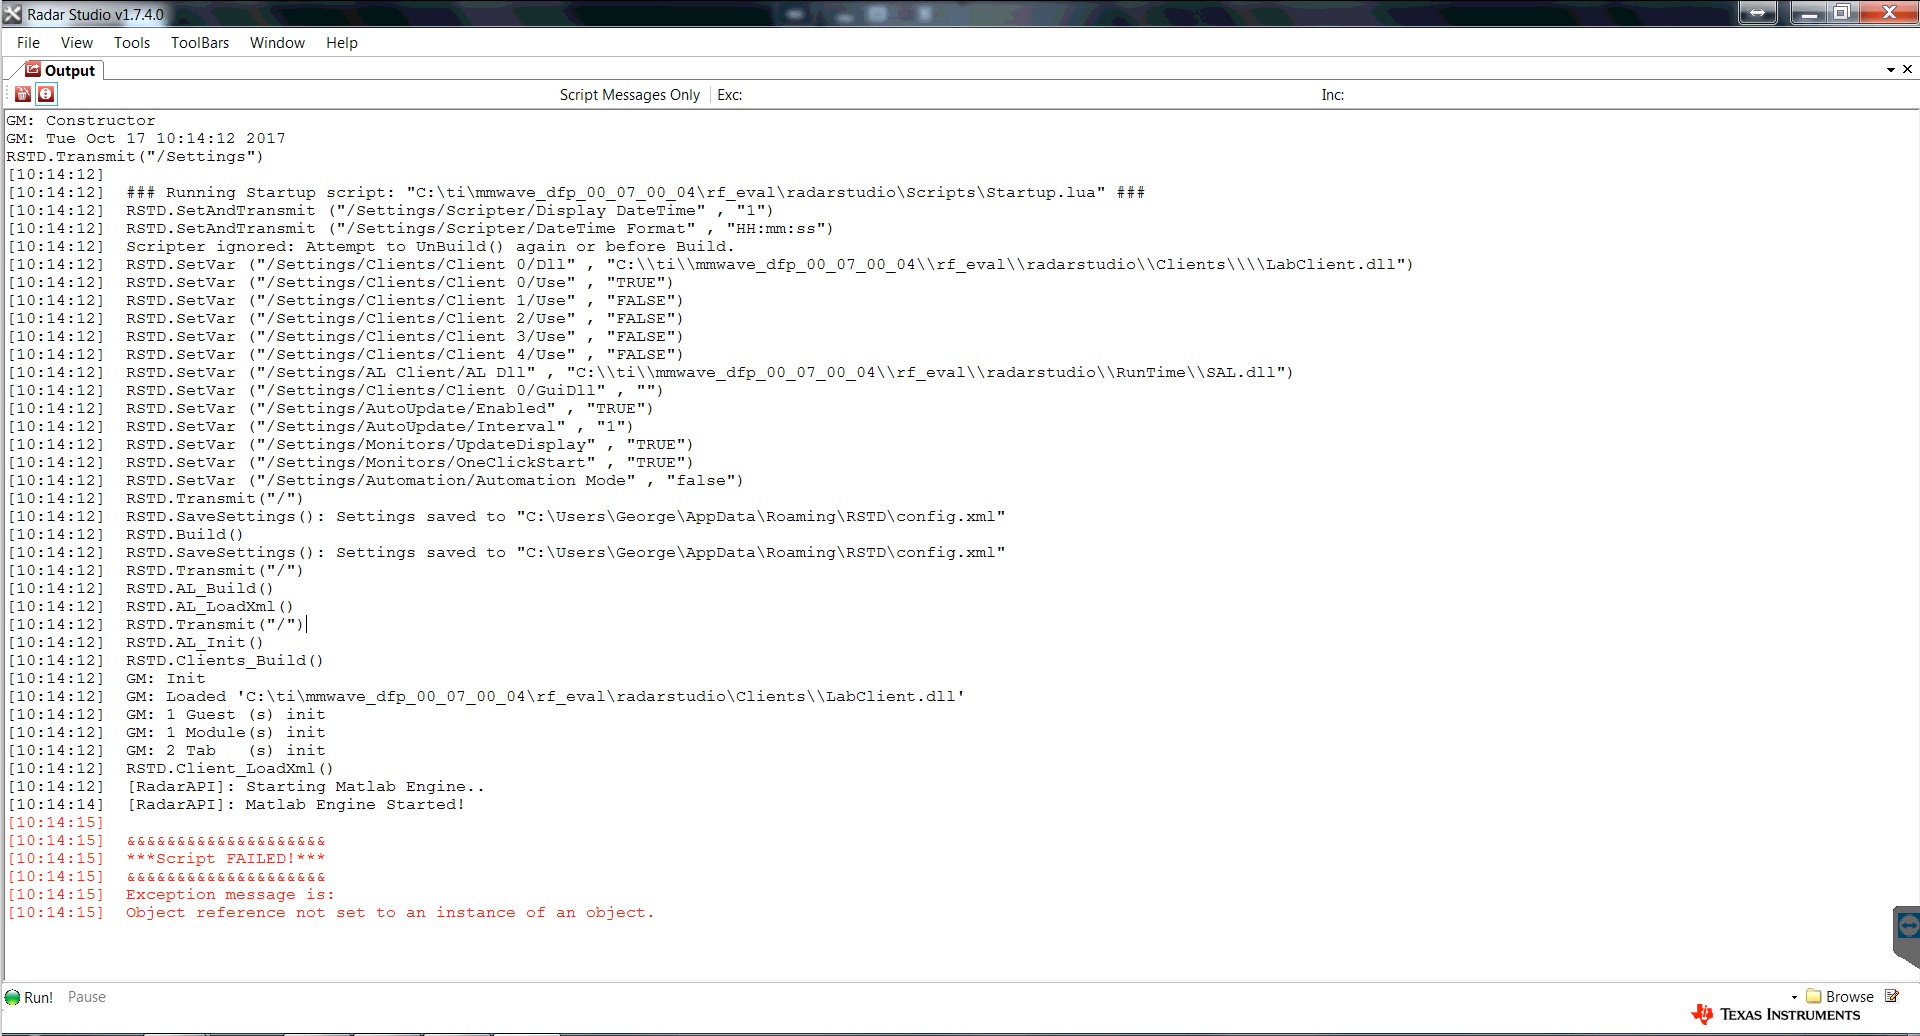Minimize the Radar Studio window
Screen dimensions: 1920x1036
tap(1809, 13)
